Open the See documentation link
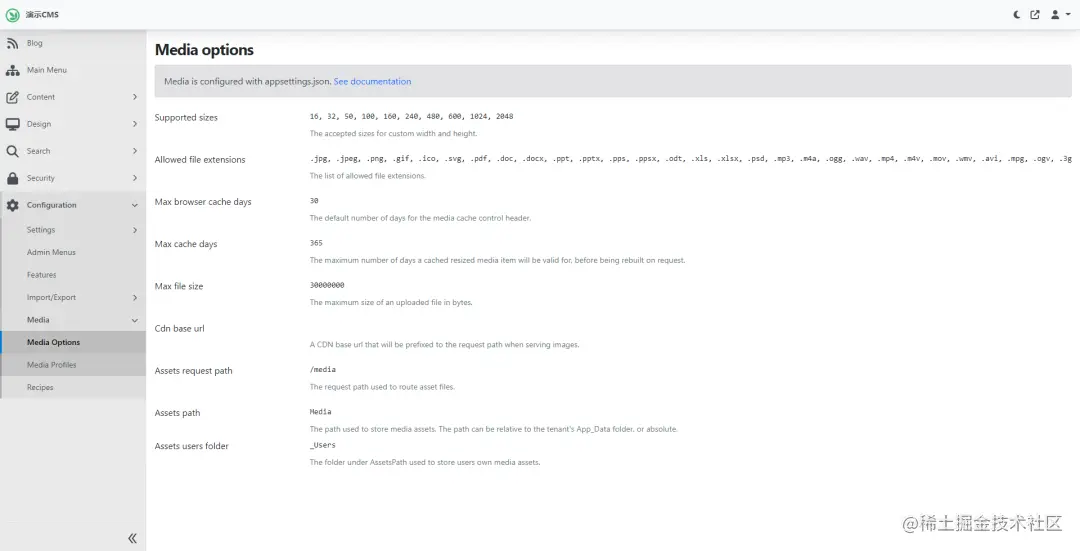Viewport: 1080px width, 551px height. click(372, 81)
